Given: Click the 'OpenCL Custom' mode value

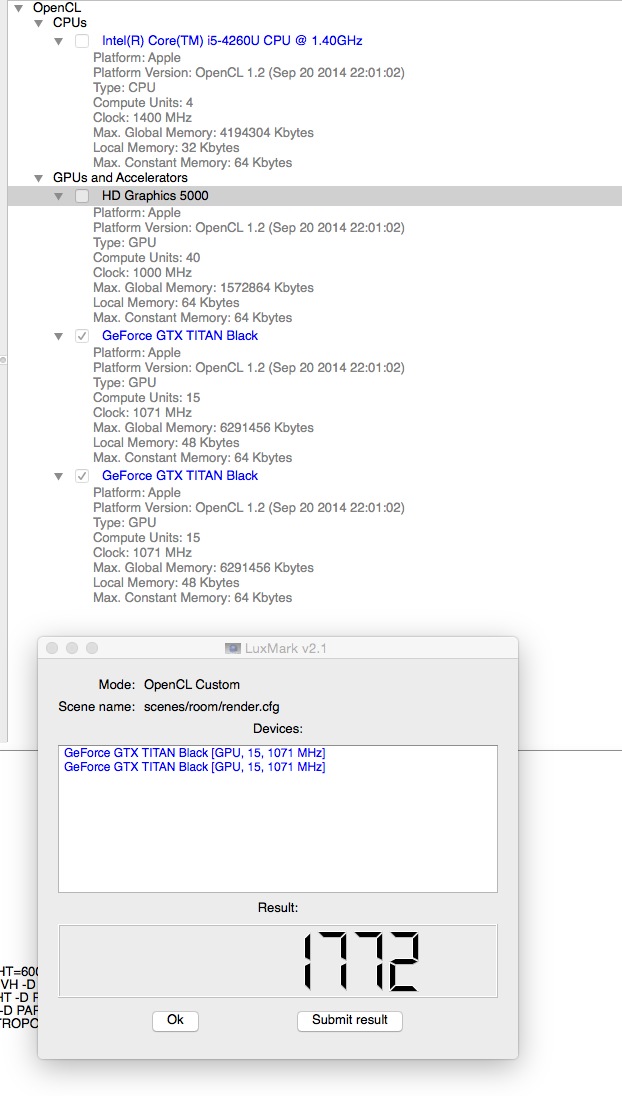Looking at the screenshot, I should pos(191,684).
